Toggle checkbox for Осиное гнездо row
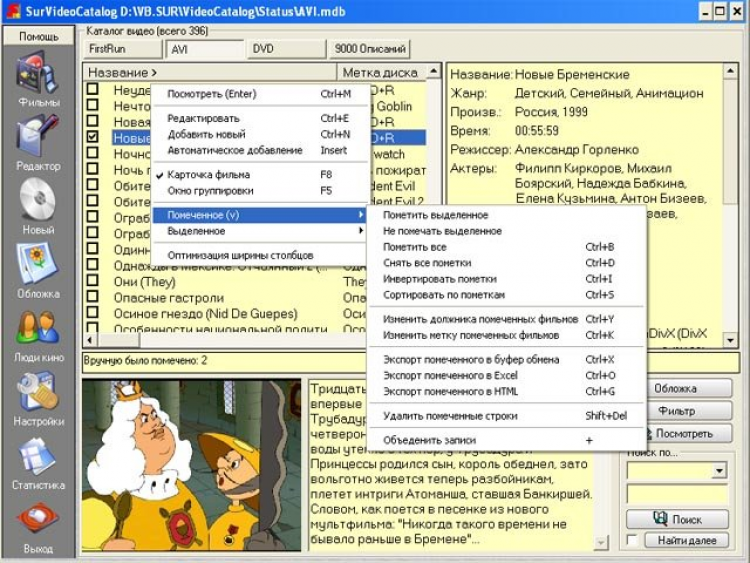This screenshot has width=750, height=563. [93, 312]
